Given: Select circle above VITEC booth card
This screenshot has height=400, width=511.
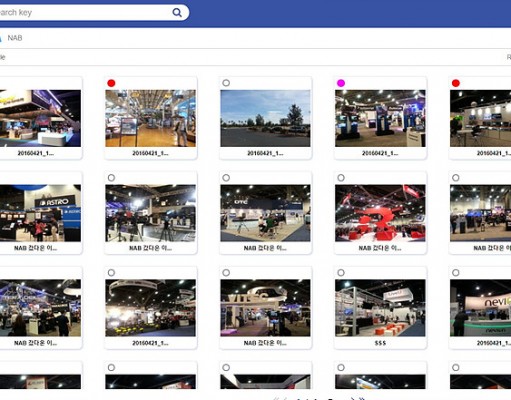Looking at the screenshot, I should (x=226, y=273).
